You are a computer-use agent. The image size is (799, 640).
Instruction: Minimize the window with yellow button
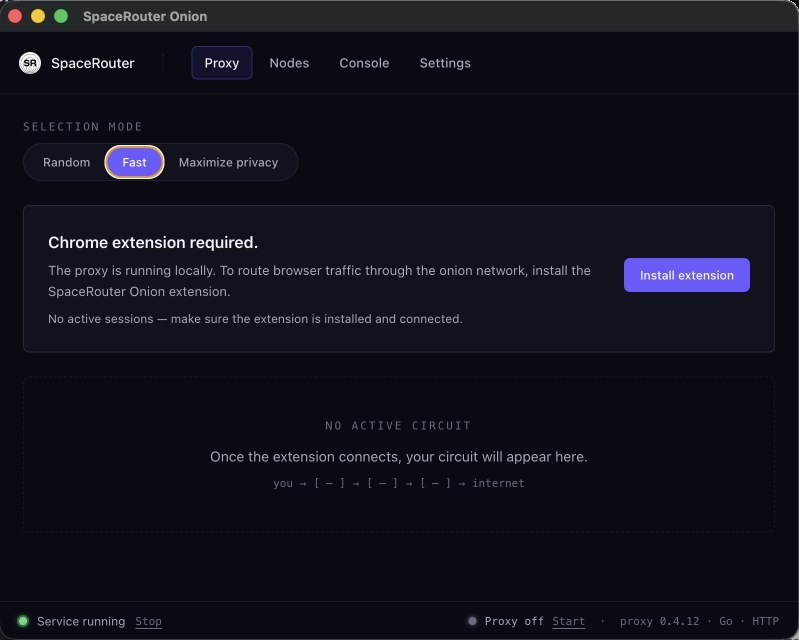[38, 16]
